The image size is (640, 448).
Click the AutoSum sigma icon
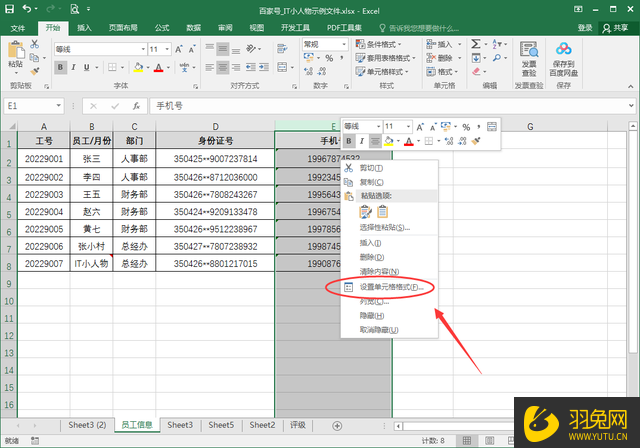[476, 44]
